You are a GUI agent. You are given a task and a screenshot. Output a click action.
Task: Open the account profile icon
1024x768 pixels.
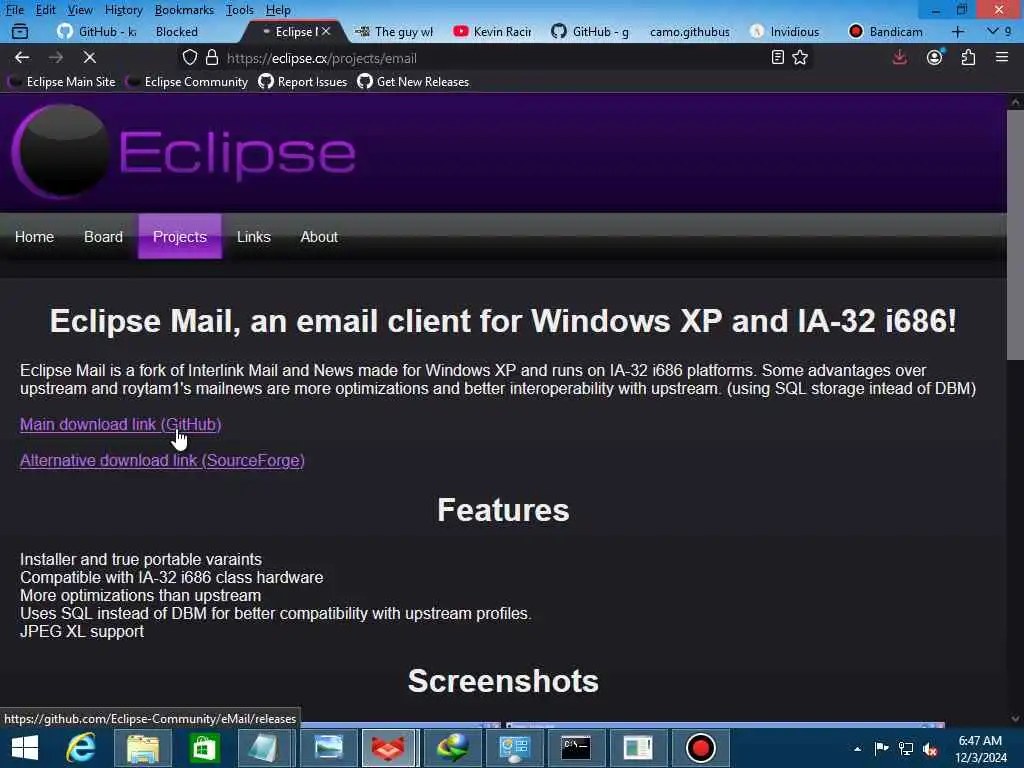click(x=935, y=57)
